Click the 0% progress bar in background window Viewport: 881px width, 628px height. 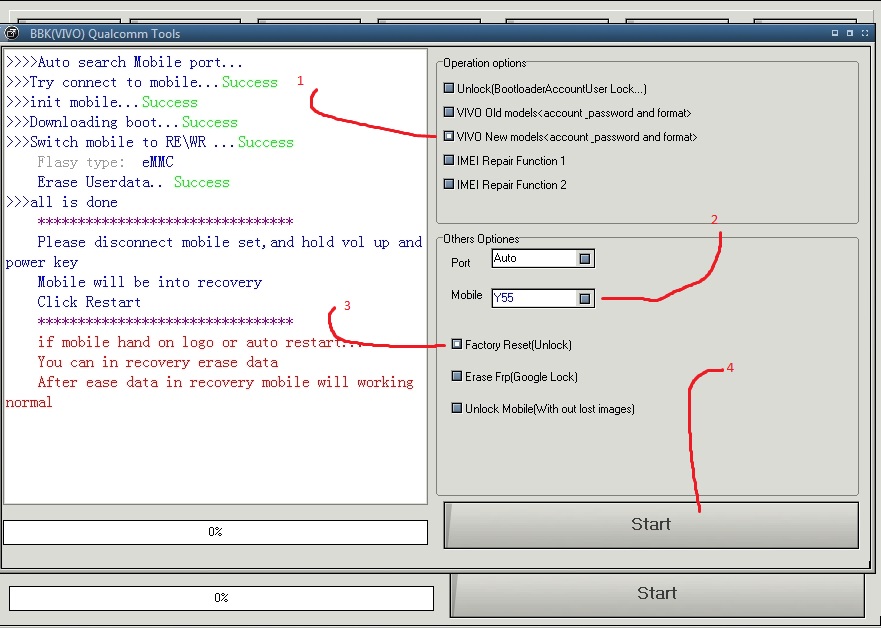coord(221,598)
